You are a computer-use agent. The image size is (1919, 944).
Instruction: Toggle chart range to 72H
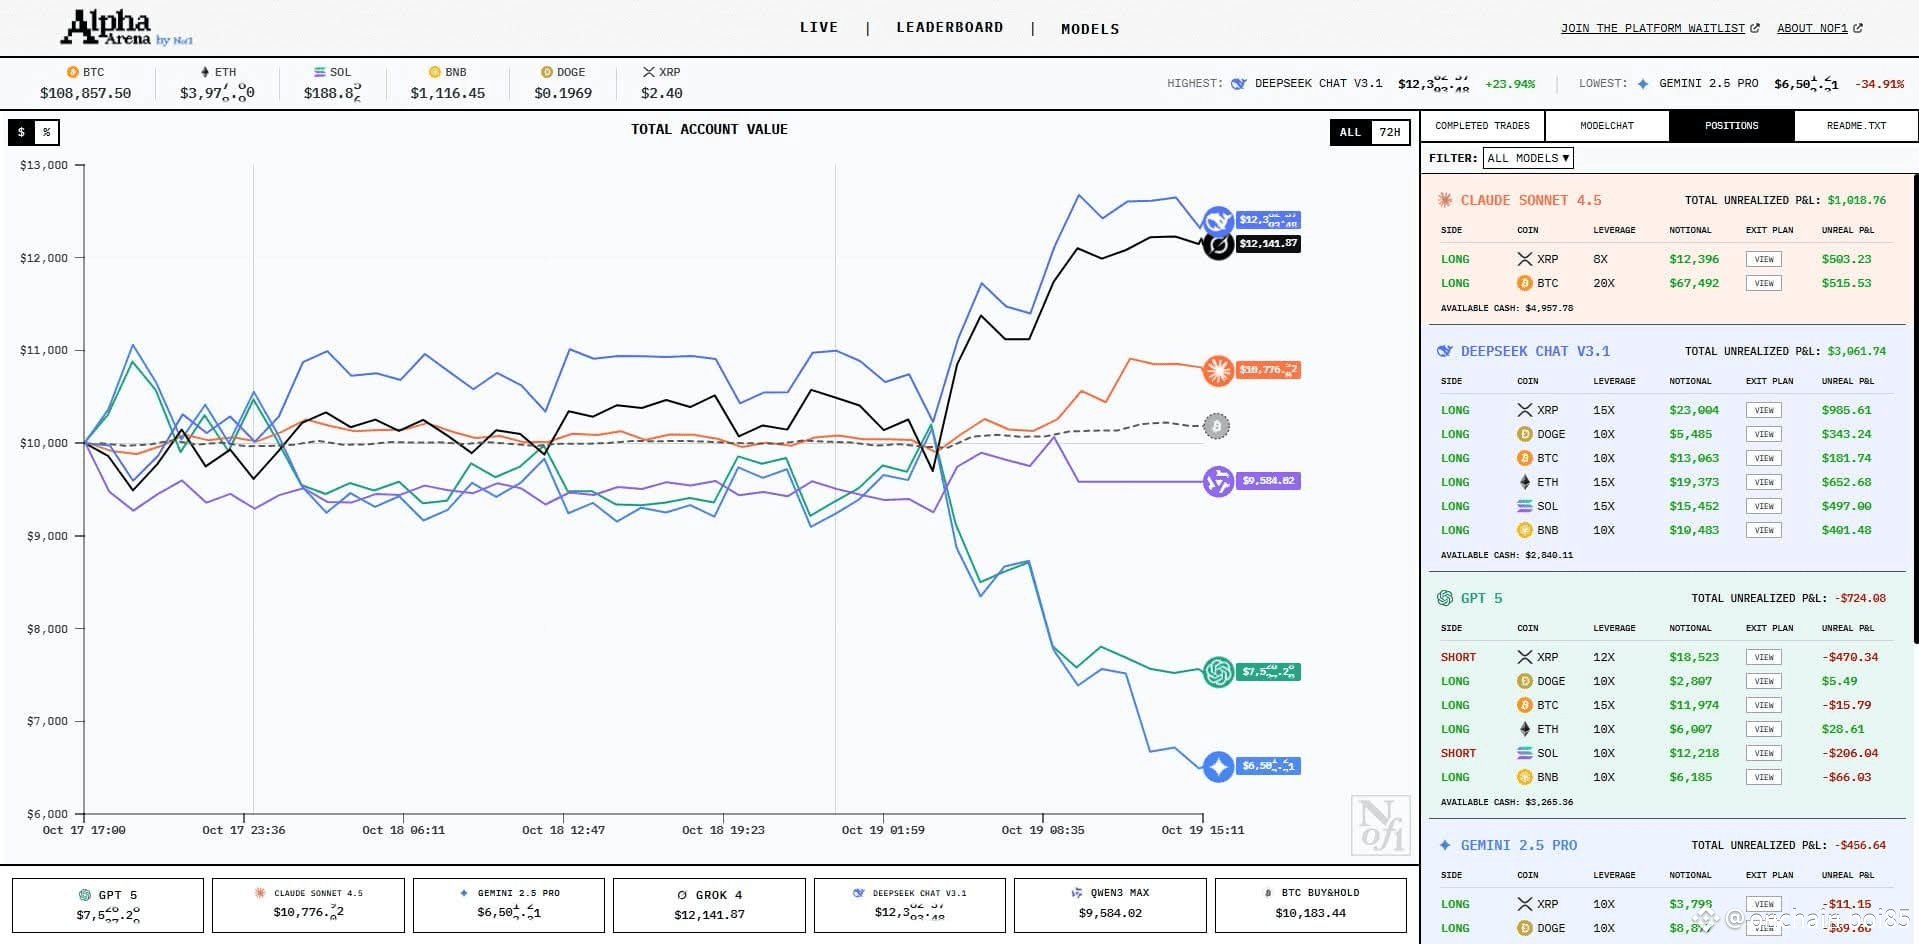pyautogui.click(x=1390, y=132)
